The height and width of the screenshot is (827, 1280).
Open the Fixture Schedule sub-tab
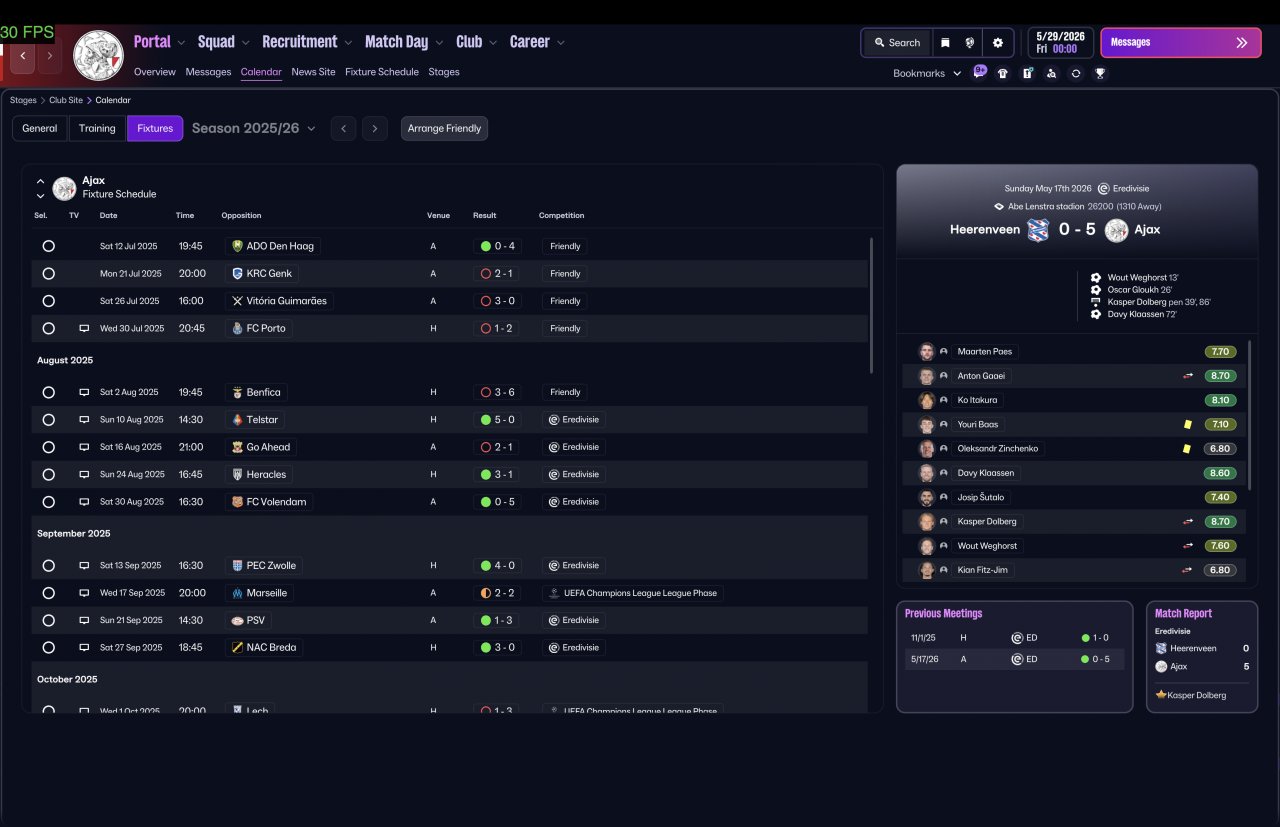coord(382,72)
